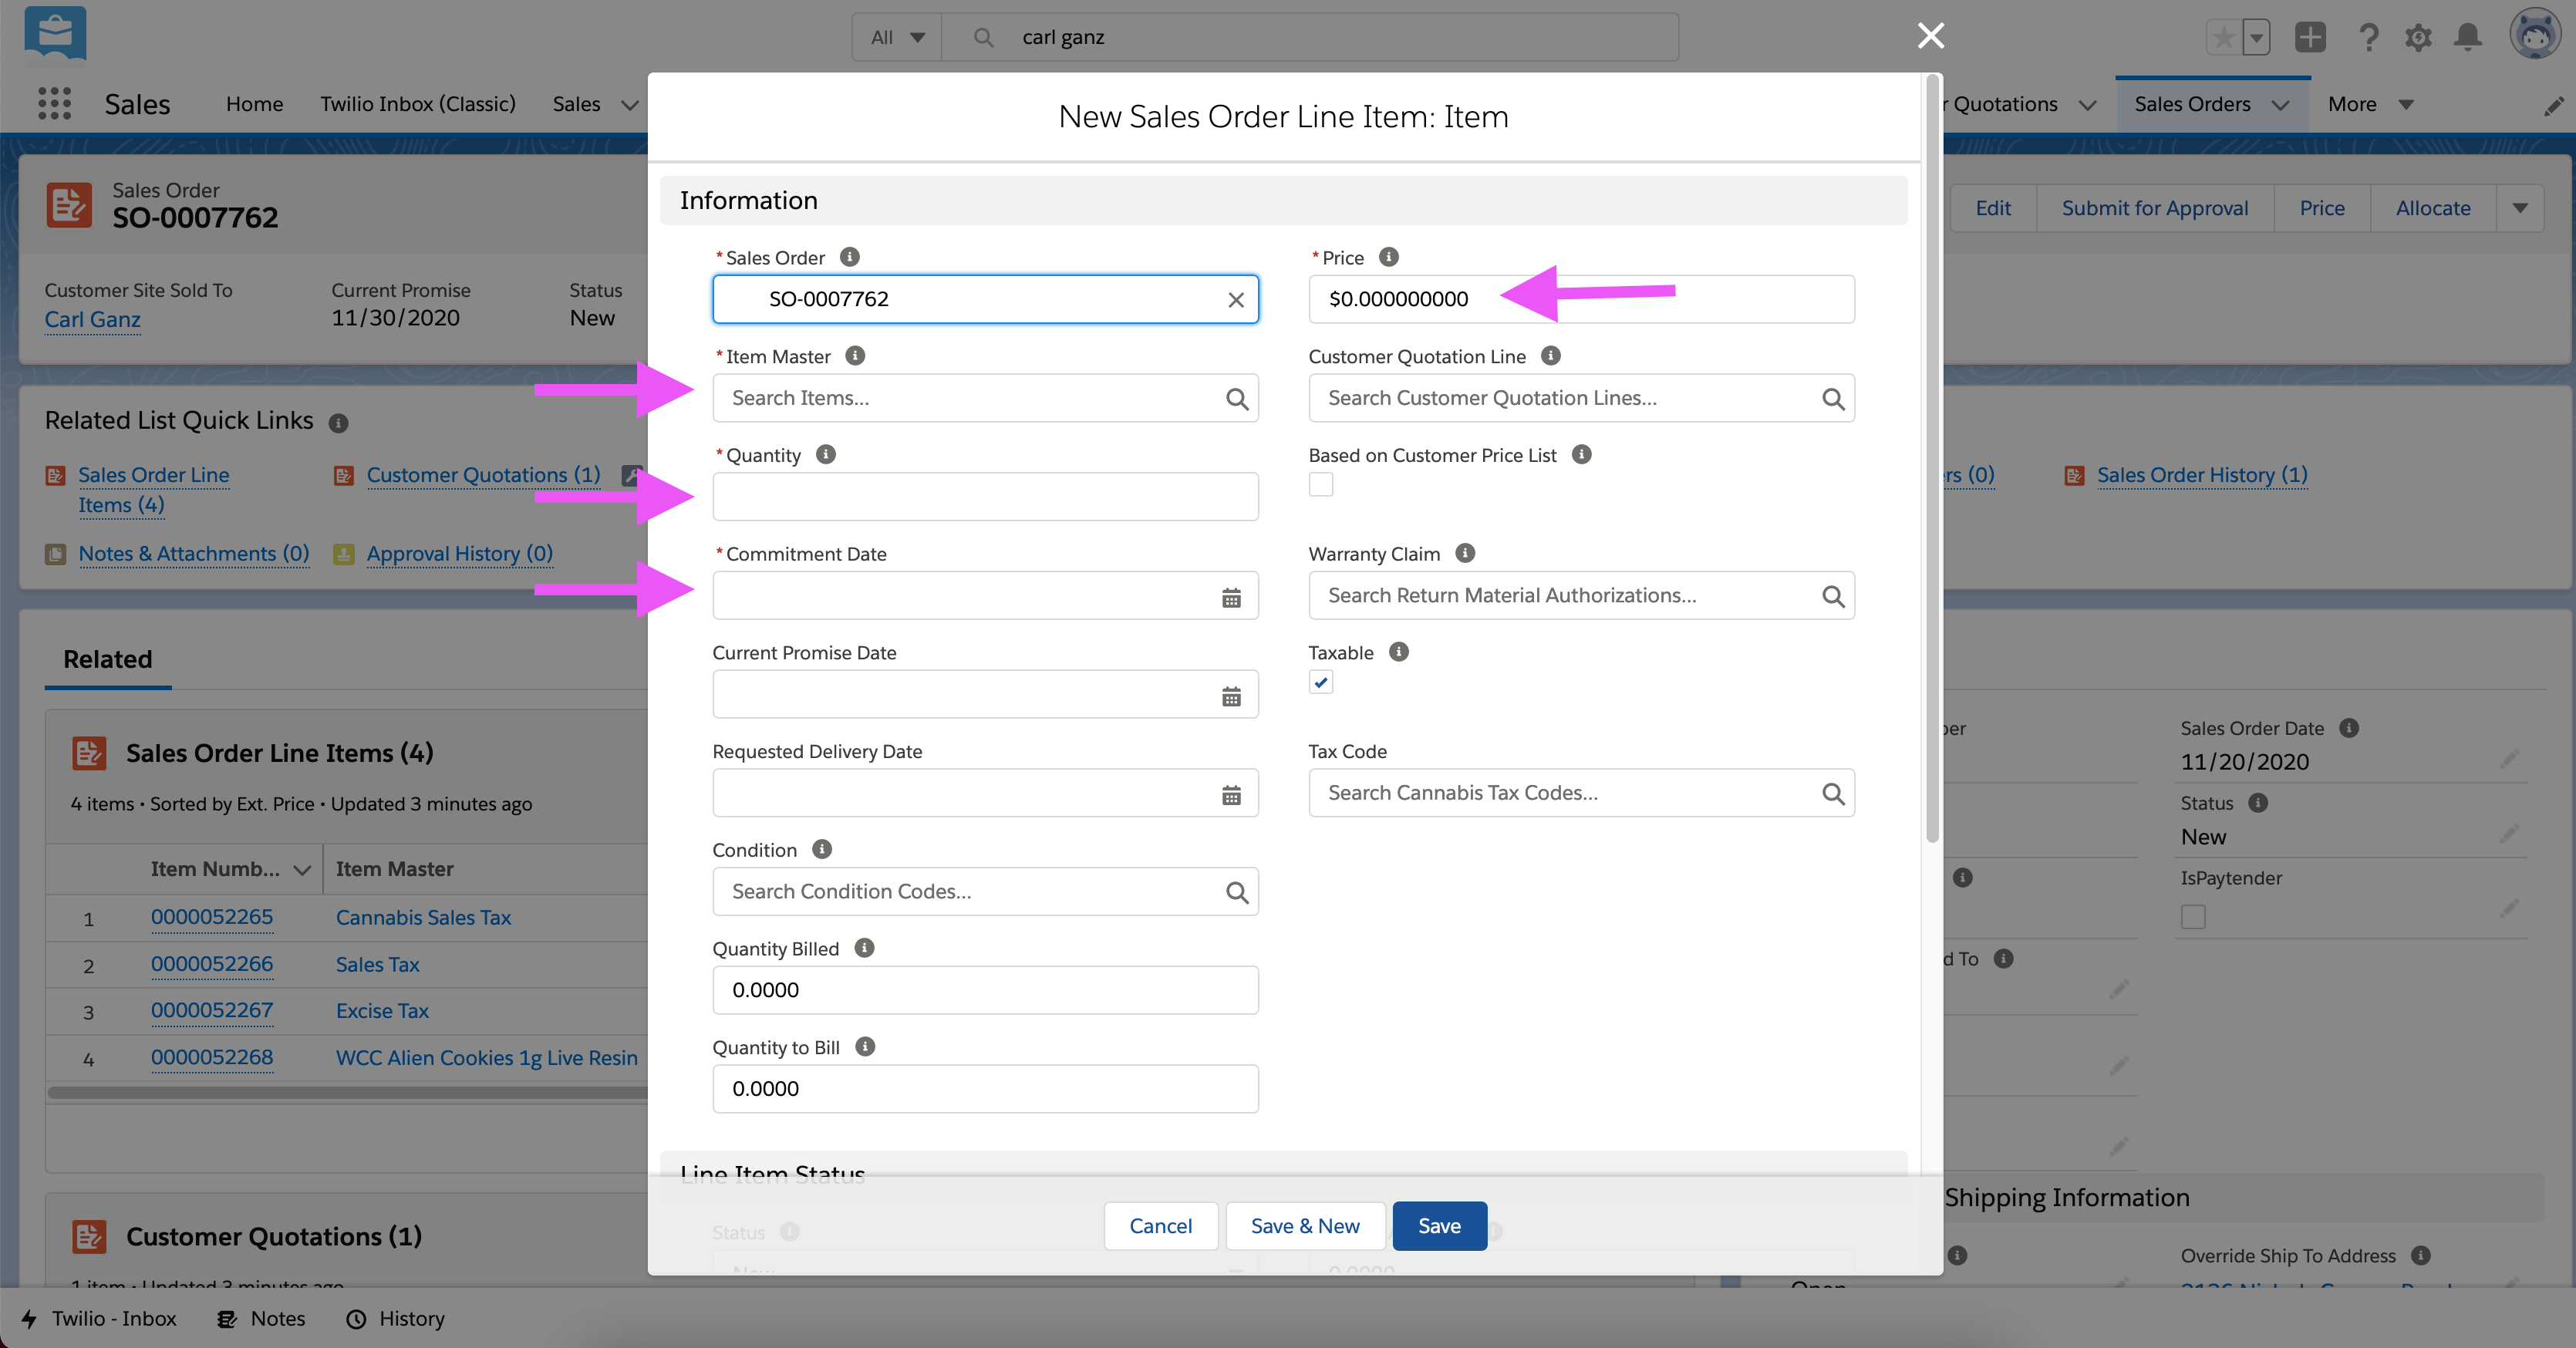Show the Price field help info
The image size is (2576, 1348).
[x=1389, y=257]
